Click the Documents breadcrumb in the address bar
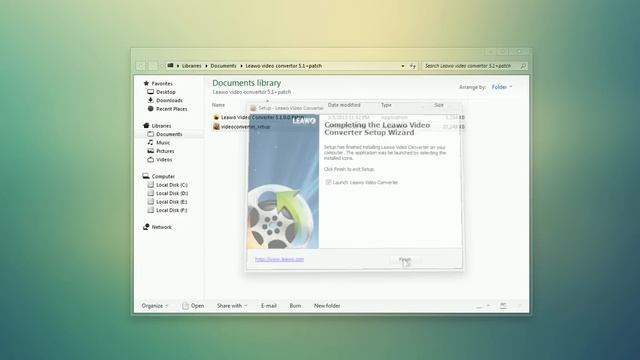This screenshot has height=360, width=640. pyautogui.click(x=223, y=66)
